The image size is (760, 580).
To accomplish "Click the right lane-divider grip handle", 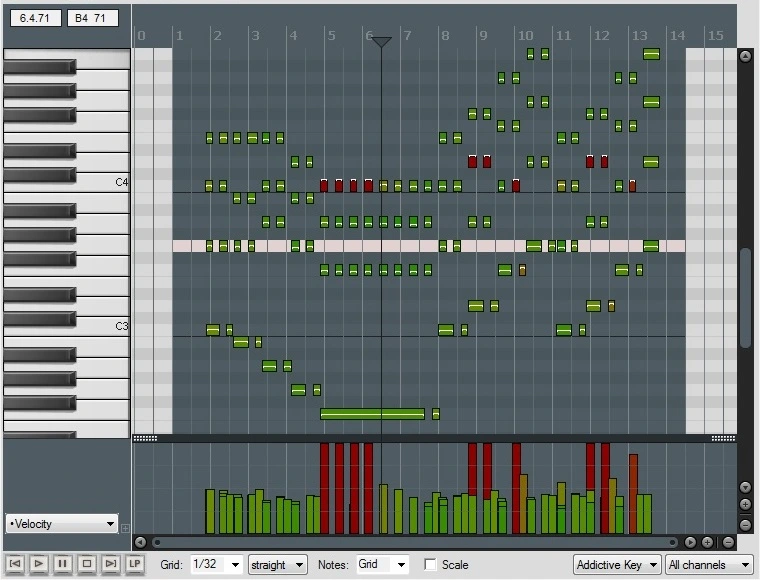I will coord(723,438).
